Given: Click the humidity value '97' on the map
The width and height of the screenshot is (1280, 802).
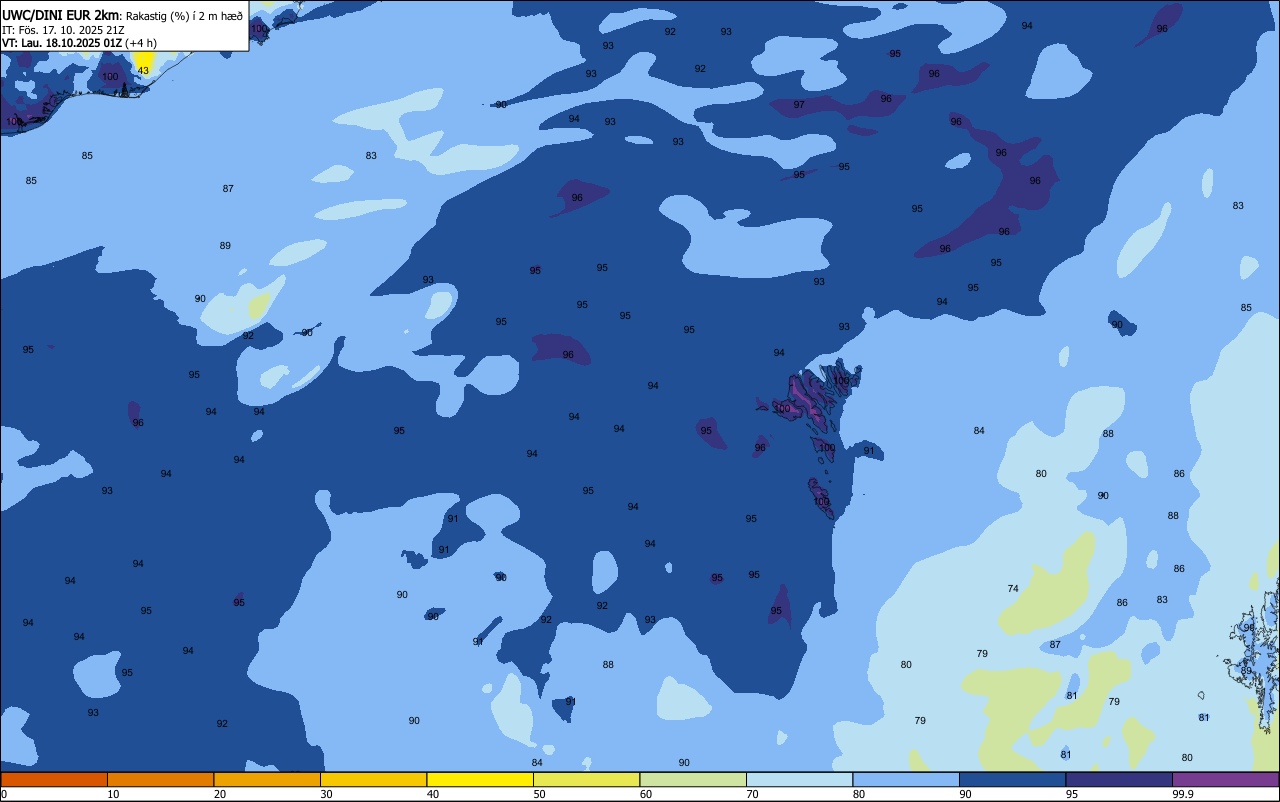Looking at the screenshot, I should (799, 104).
